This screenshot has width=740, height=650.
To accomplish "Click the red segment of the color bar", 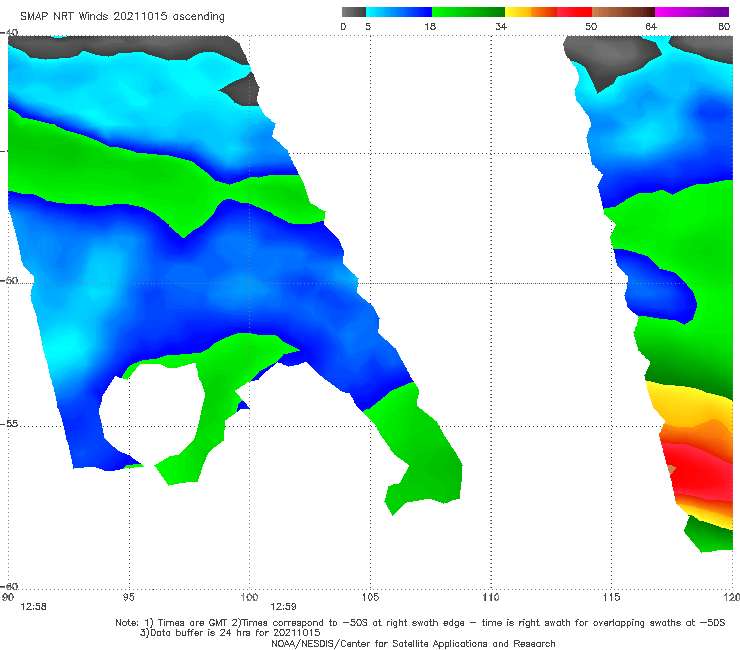I will click(x=574, y=12).
